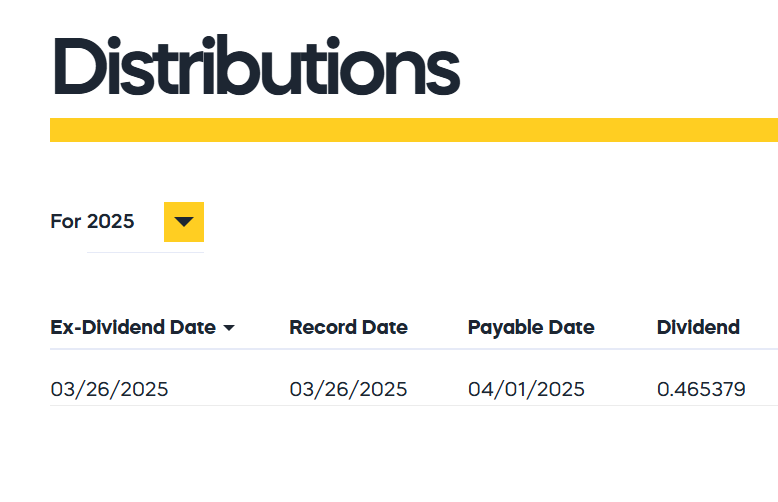Select the ex-dividend date cell 03/26/2025

[x=109, y=389]
